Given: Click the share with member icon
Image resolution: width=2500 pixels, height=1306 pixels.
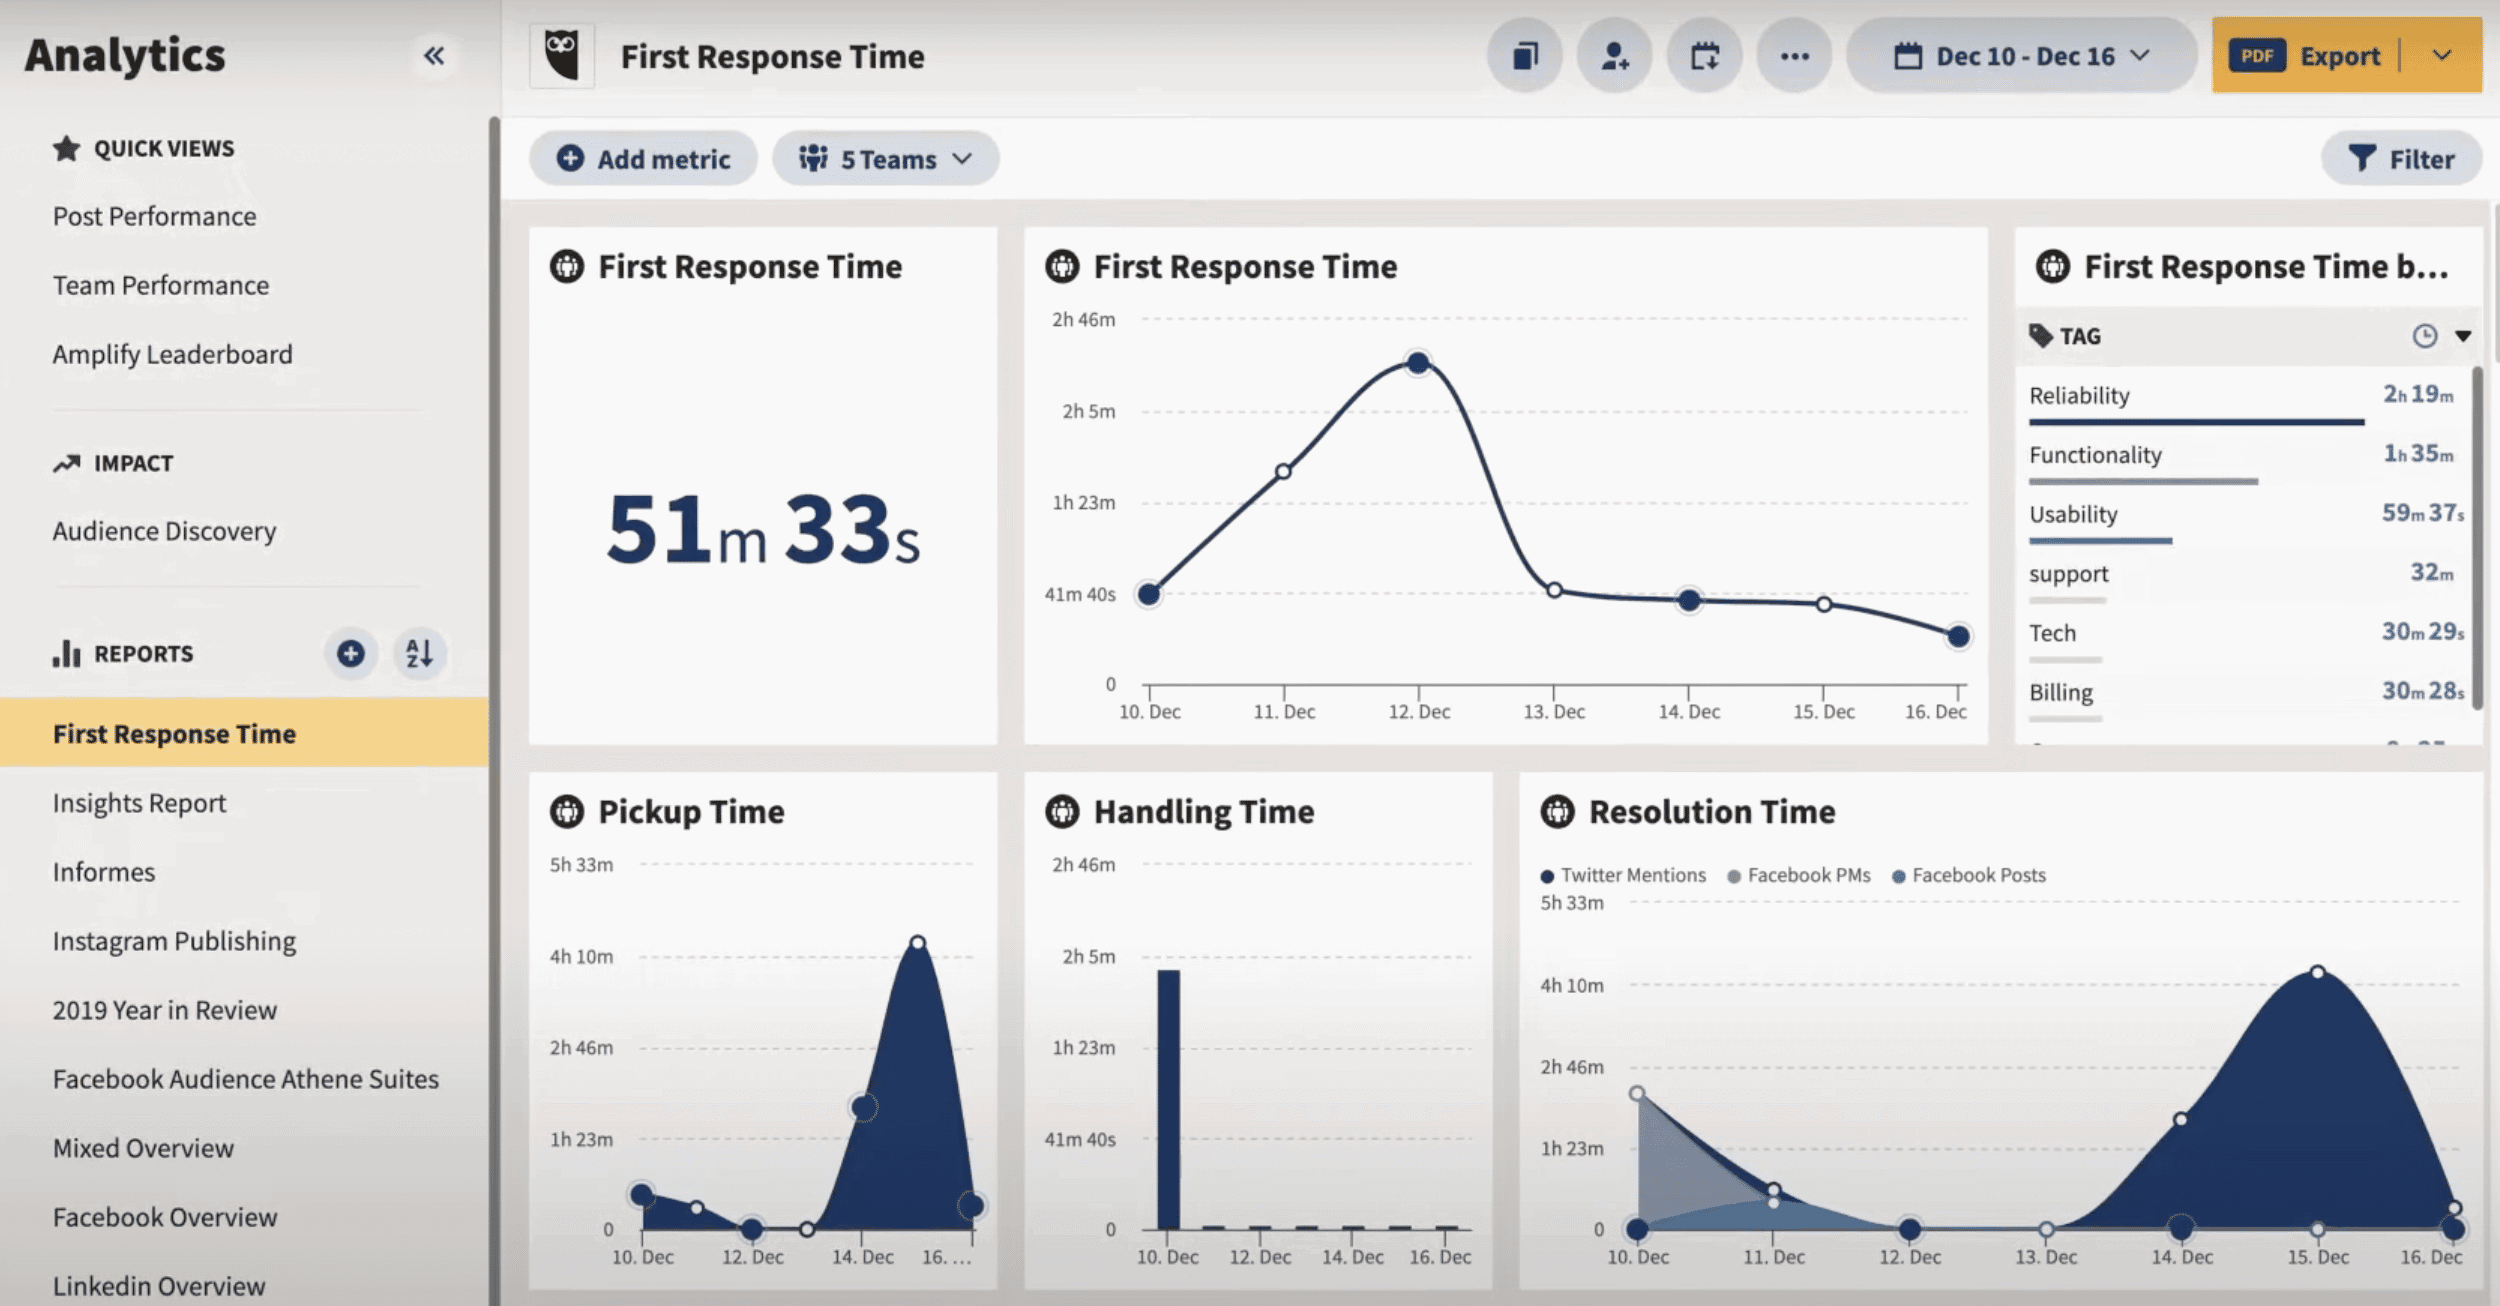Looking at the screenshot, I should click(1614, 57).
